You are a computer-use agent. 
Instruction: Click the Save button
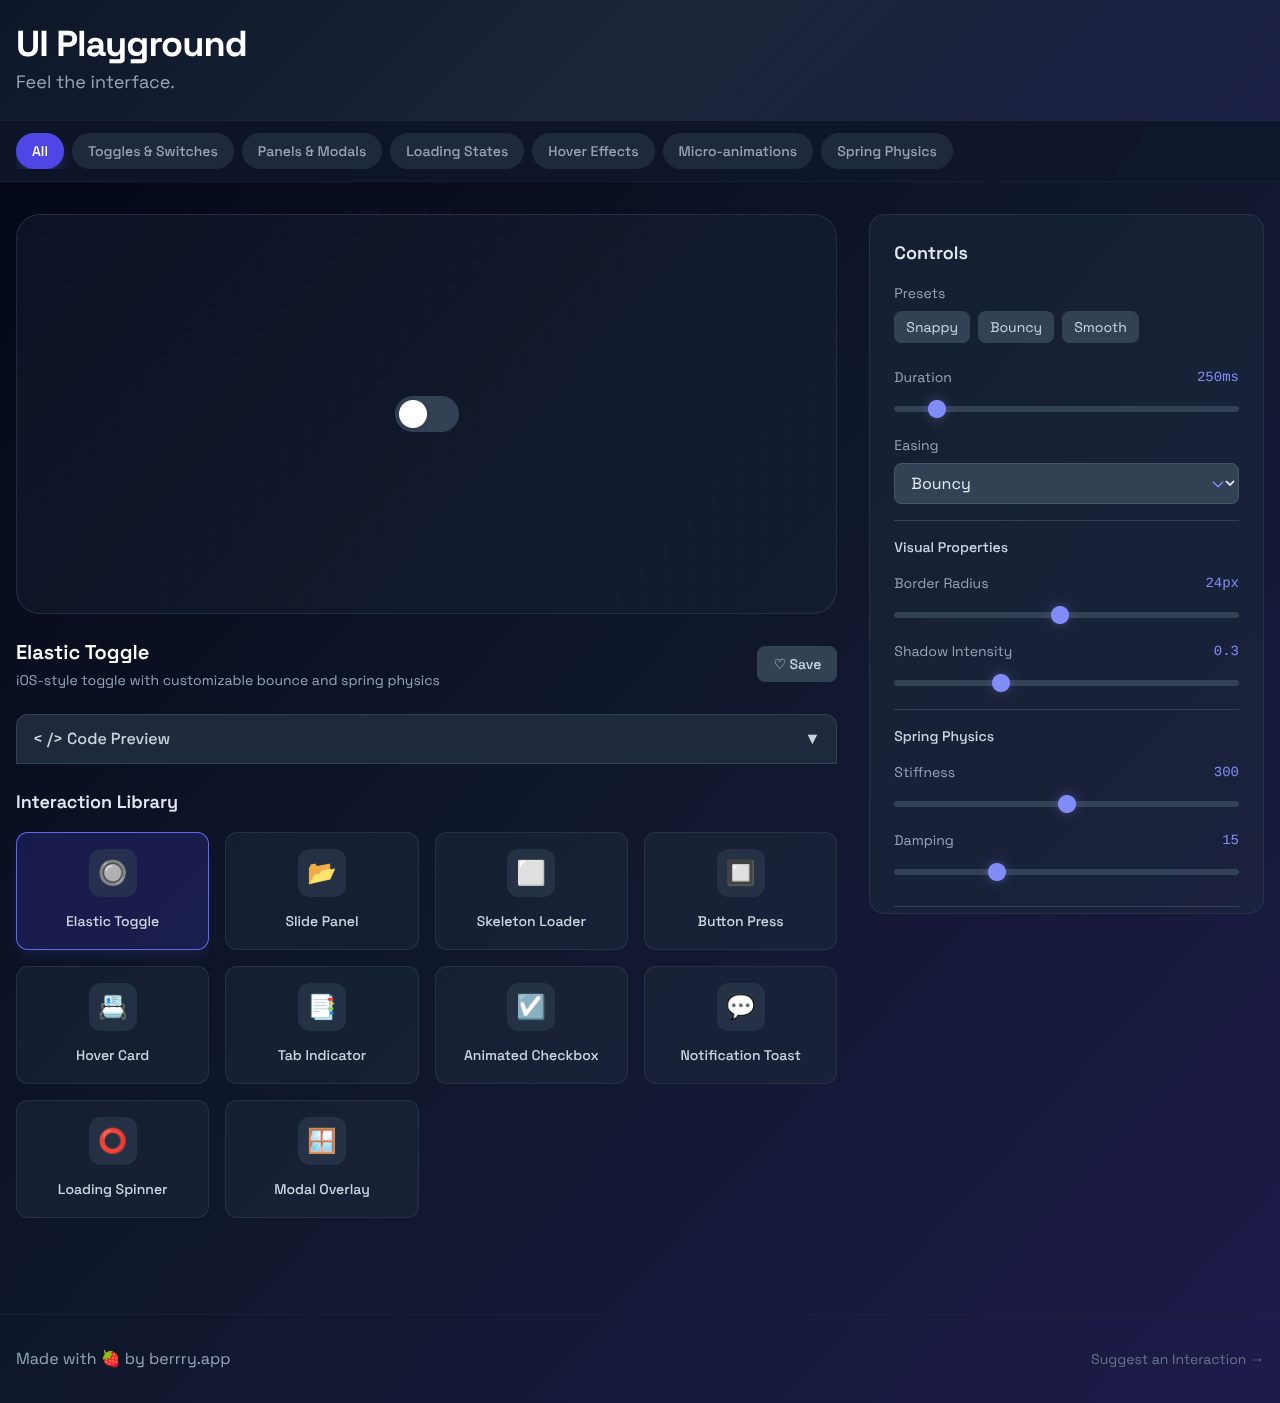797,663
